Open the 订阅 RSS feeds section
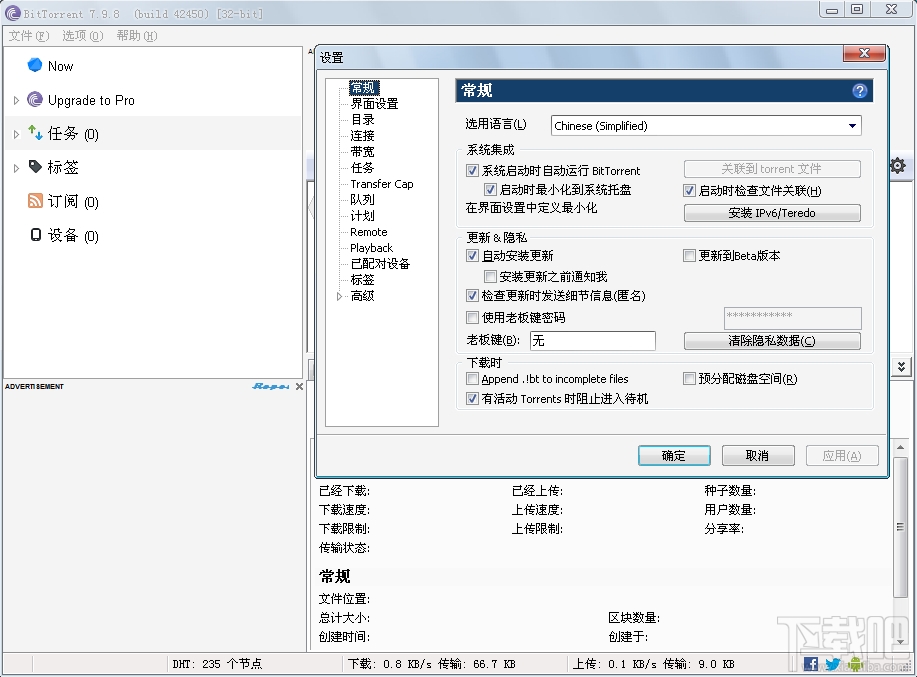Screen dimensions: 917x677 pyautogui.click(x=62, y=201)
